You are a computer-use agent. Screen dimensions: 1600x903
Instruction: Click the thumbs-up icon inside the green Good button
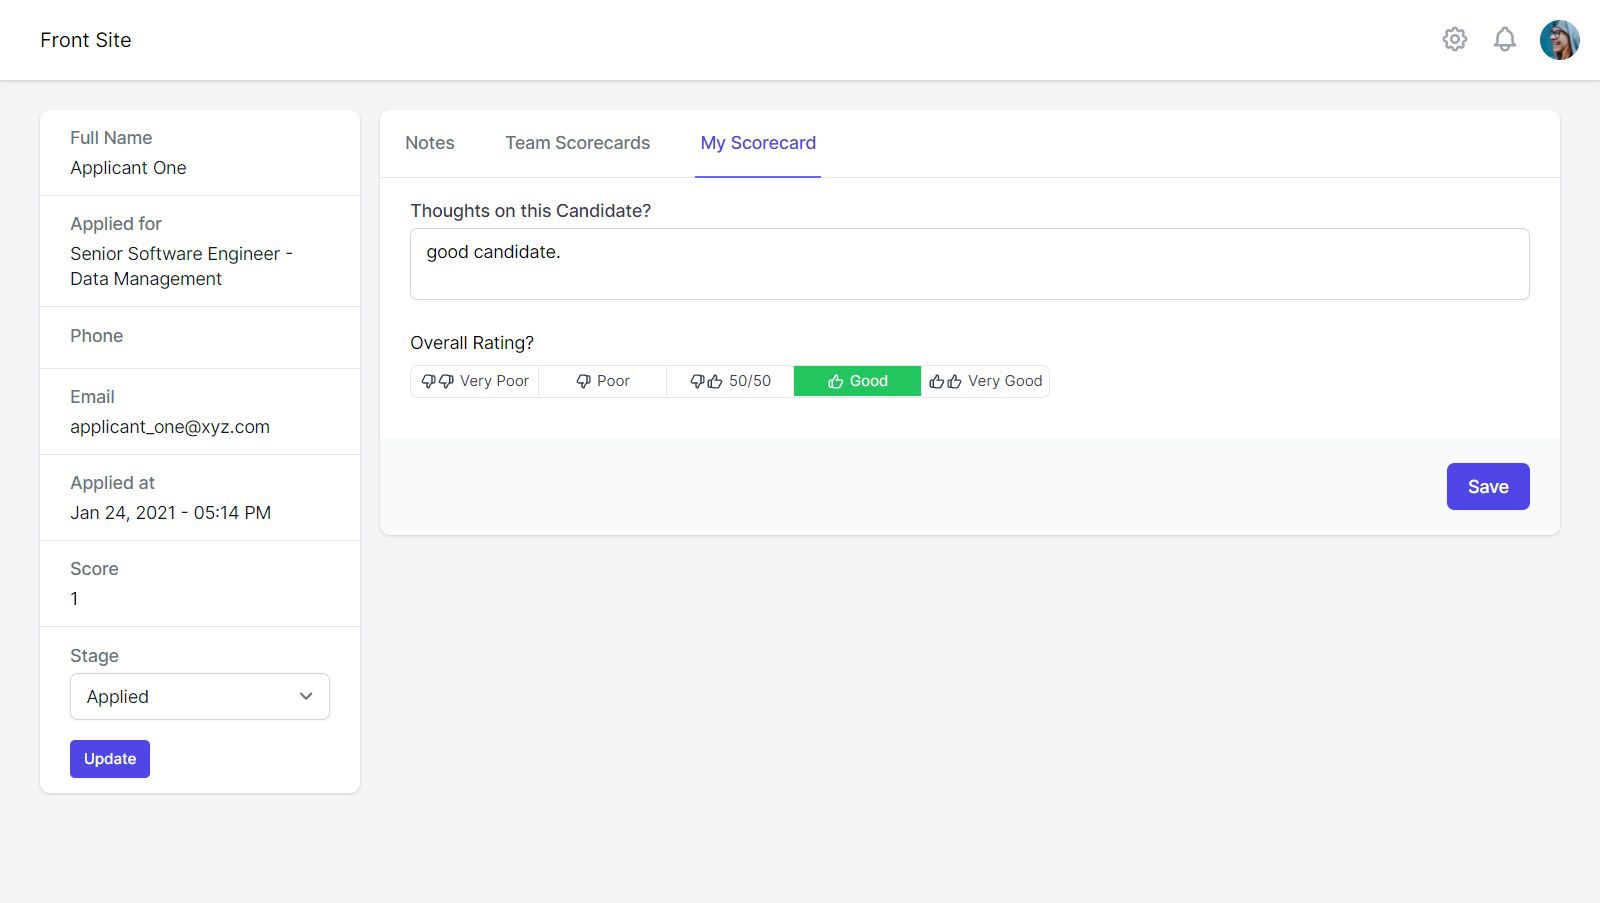click(x=836, y=381)
